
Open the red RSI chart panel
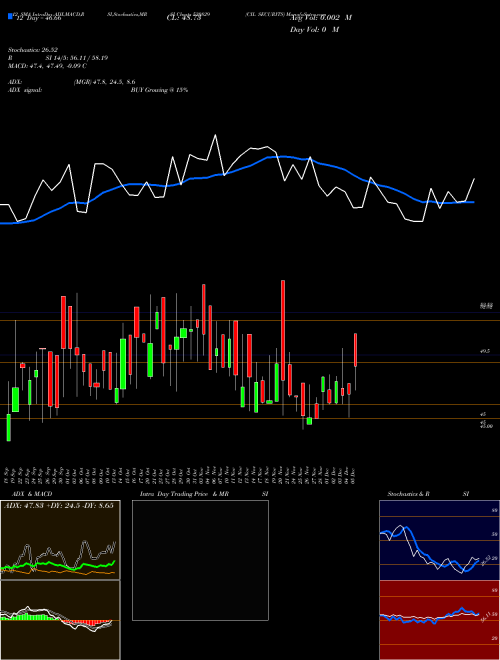pyautogui.click(x=439, y=620)
